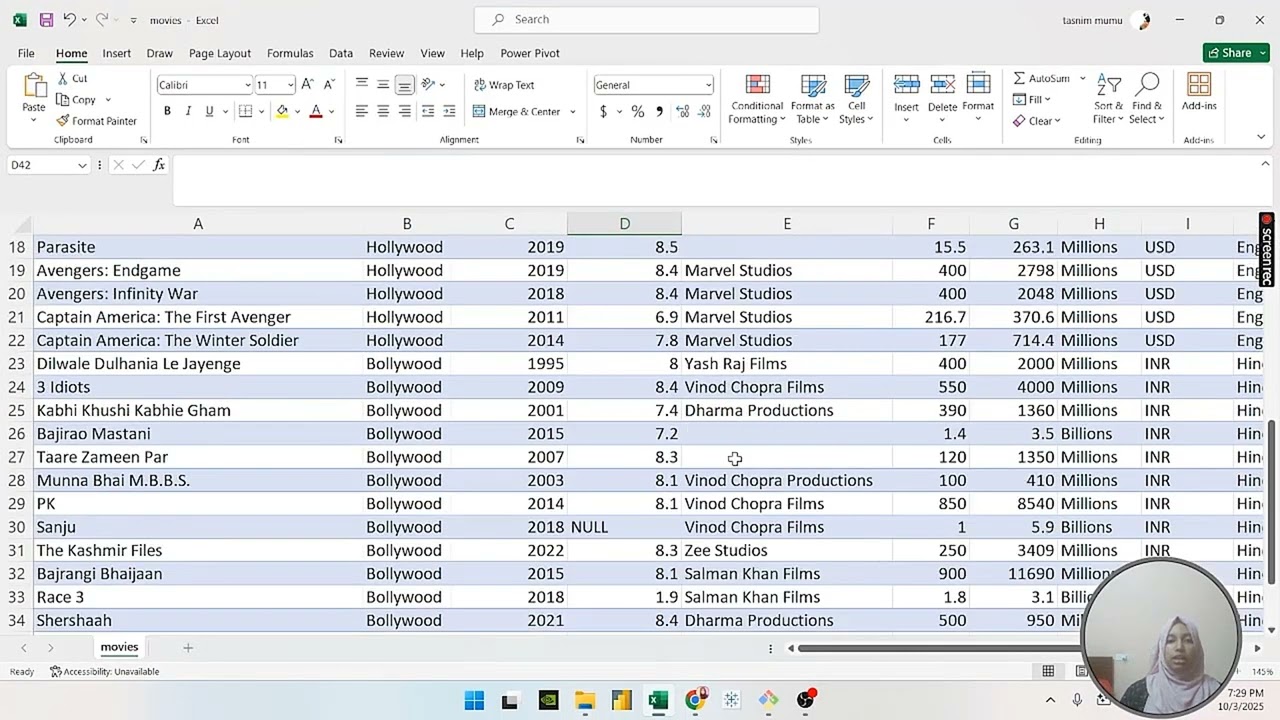Open the Add-ins pane
Viewport: 1280px width, 720px height.
click(1199, 93)
